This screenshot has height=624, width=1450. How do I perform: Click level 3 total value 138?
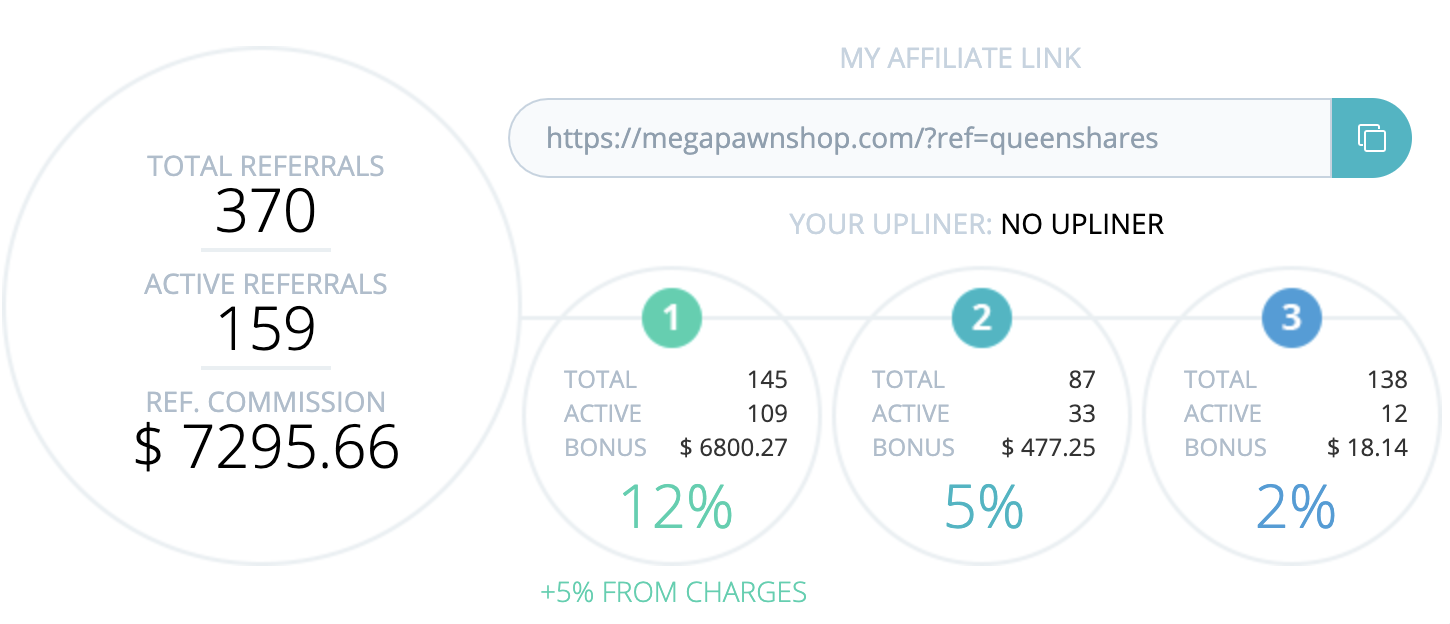click(x=1387, y=380)
